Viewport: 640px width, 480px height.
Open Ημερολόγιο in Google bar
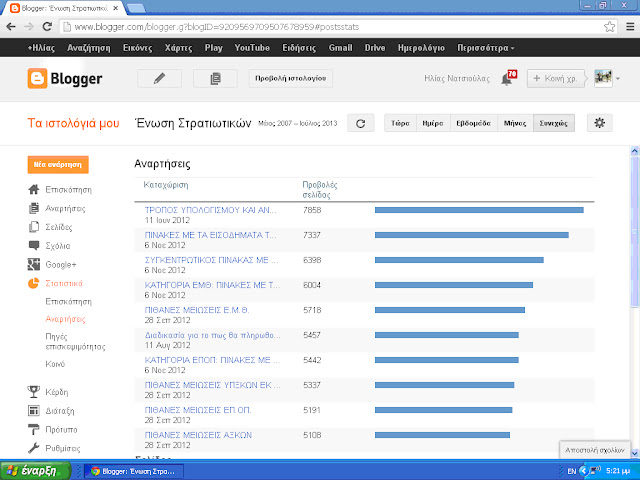(421, 48)
